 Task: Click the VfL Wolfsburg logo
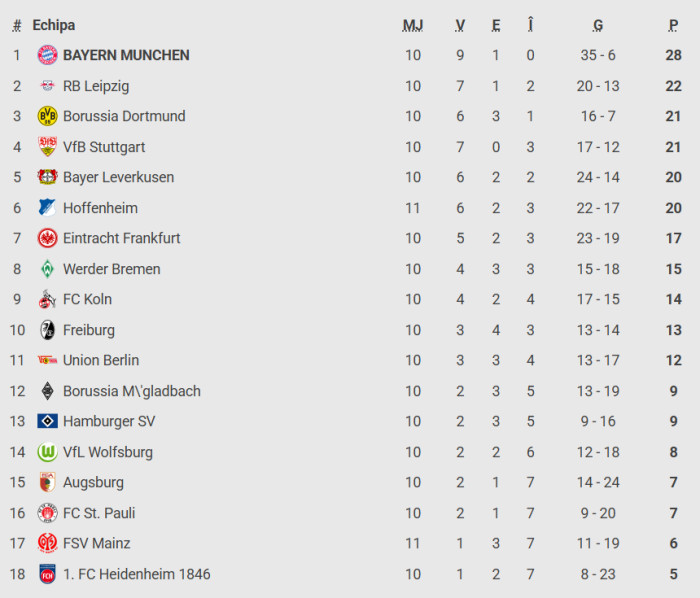click(47, 452)
